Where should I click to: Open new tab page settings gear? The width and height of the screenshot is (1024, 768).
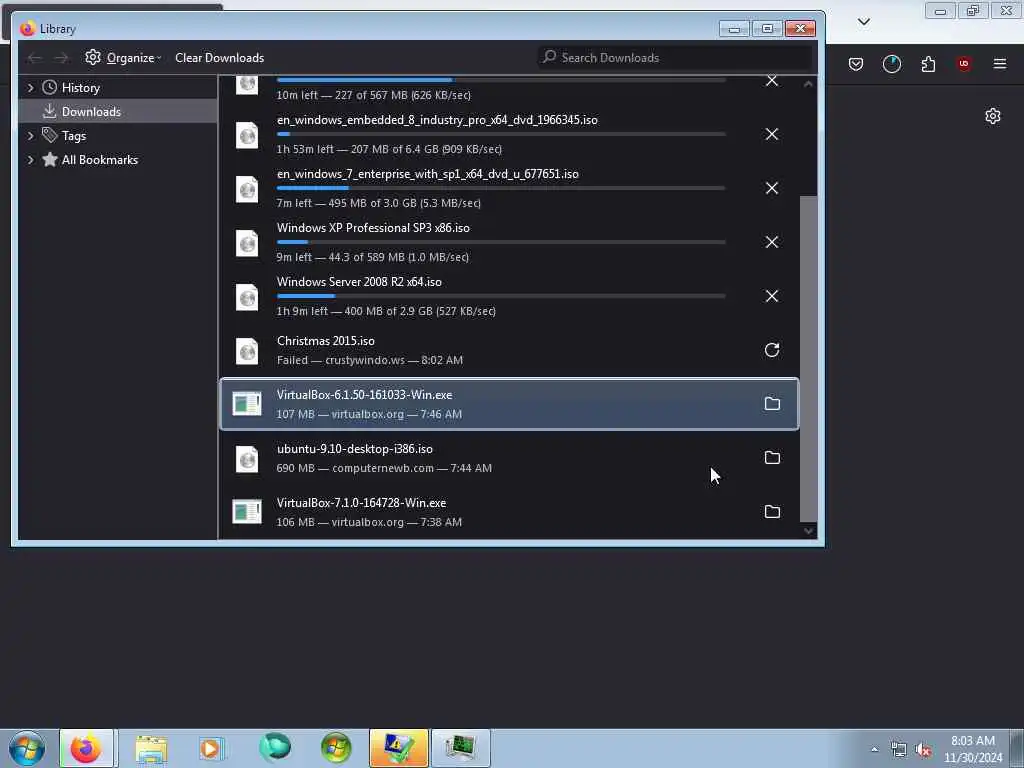993,116
